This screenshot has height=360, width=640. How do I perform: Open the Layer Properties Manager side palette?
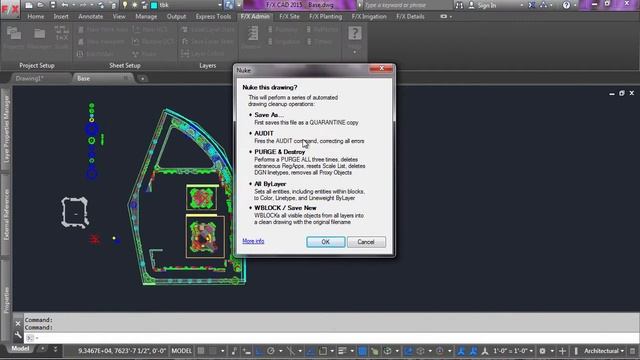6,129
